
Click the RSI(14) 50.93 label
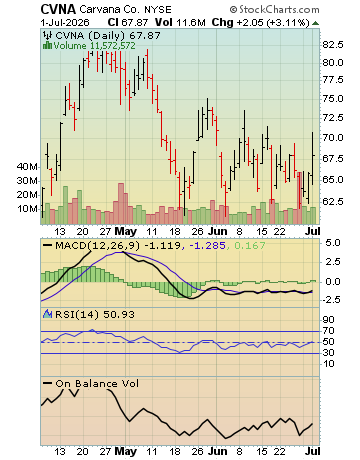[95, 315]
